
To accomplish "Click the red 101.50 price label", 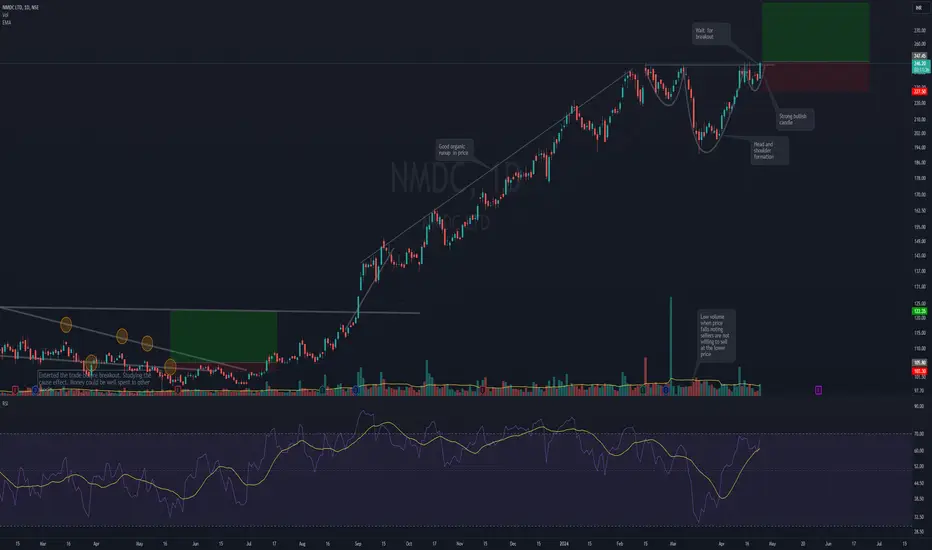I will (x=919, y=371).
